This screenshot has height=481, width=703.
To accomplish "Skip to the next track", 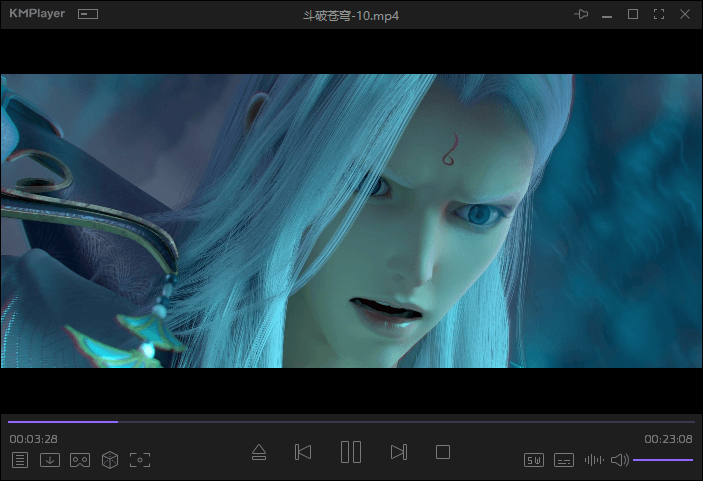I will pos(398,453).
